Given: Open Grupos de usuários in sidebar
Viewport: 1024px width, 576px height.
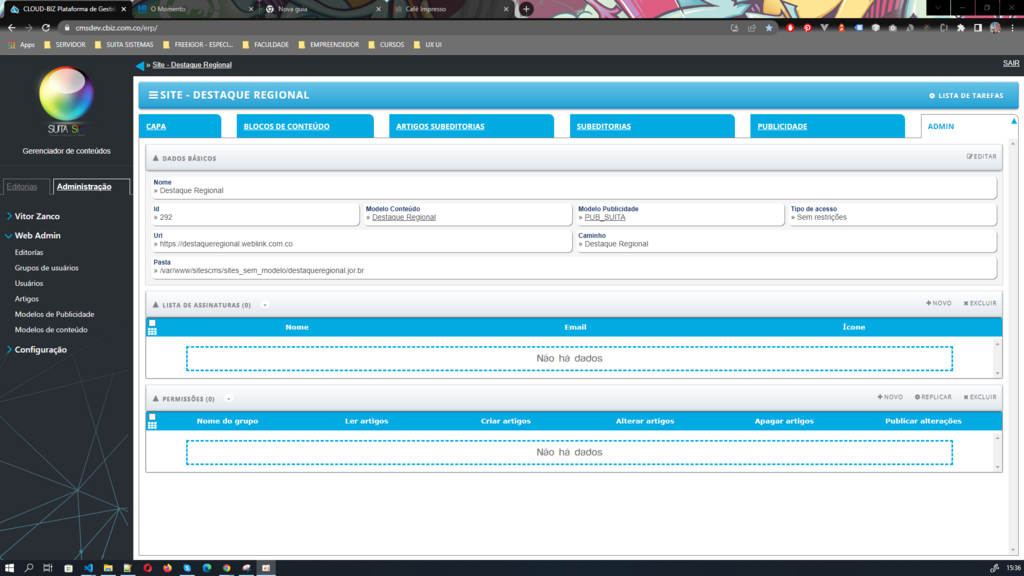Looking at the screenshot, I should 46,268.
